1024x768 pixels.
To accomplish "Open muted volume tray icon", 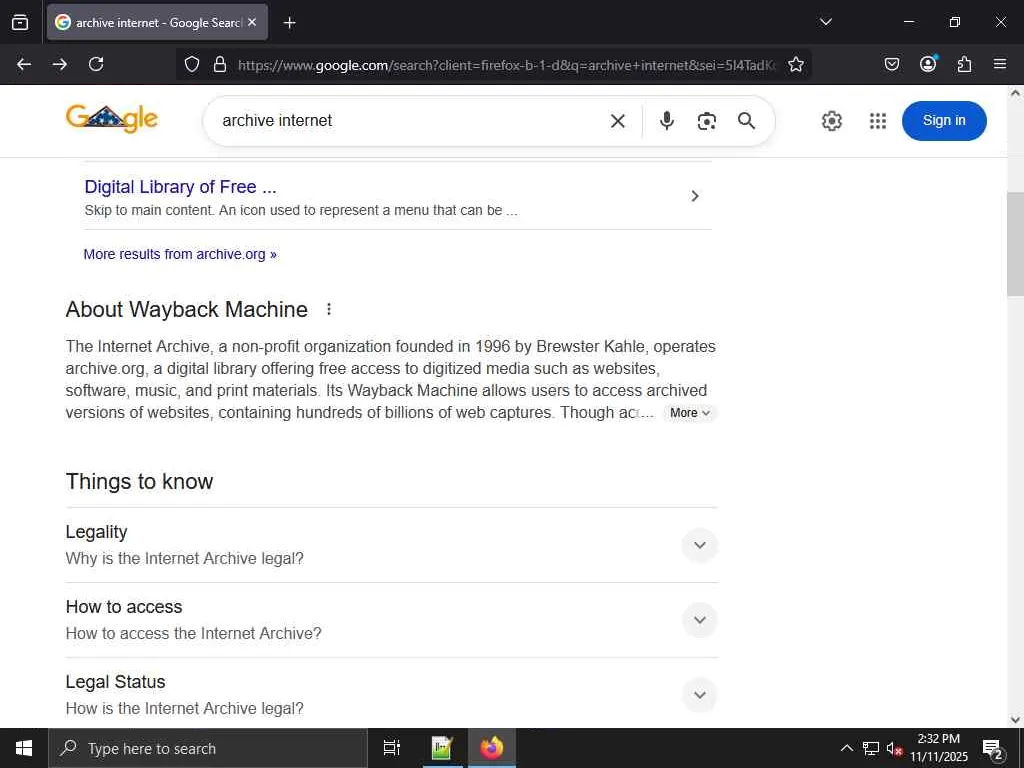I will (x=894, y=748).
